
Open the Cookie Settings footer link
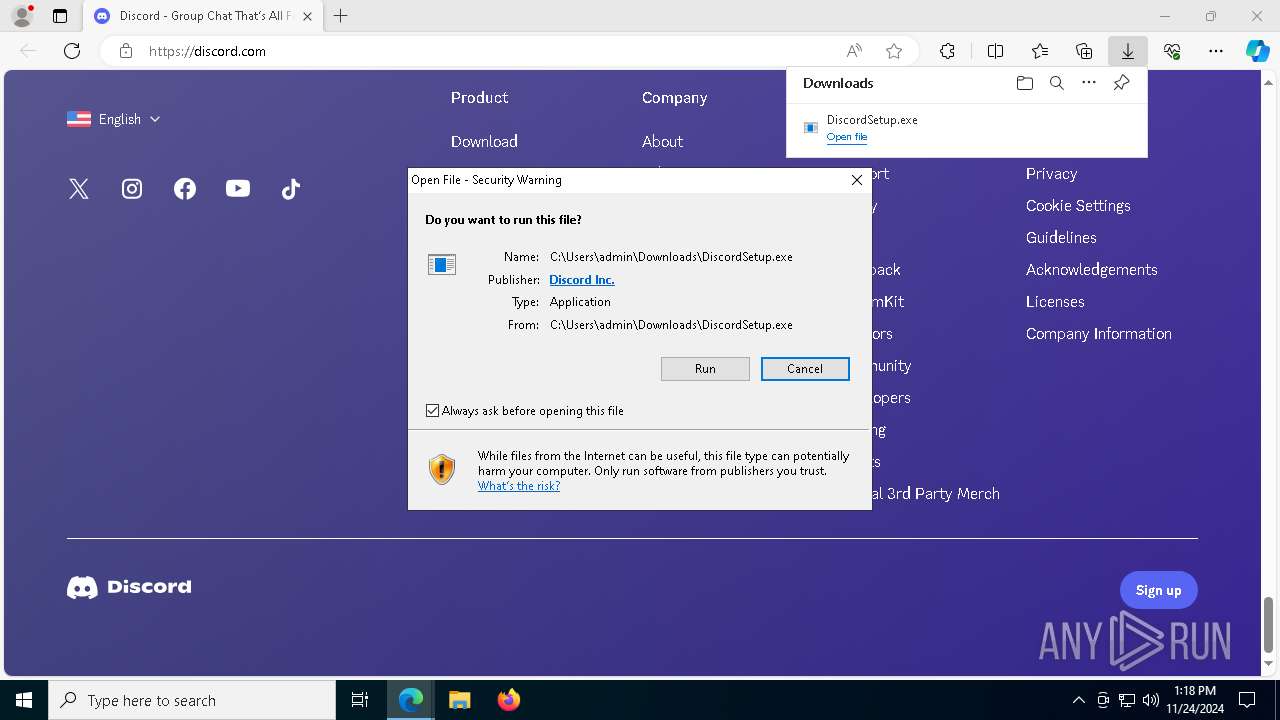coord(1078,206)
